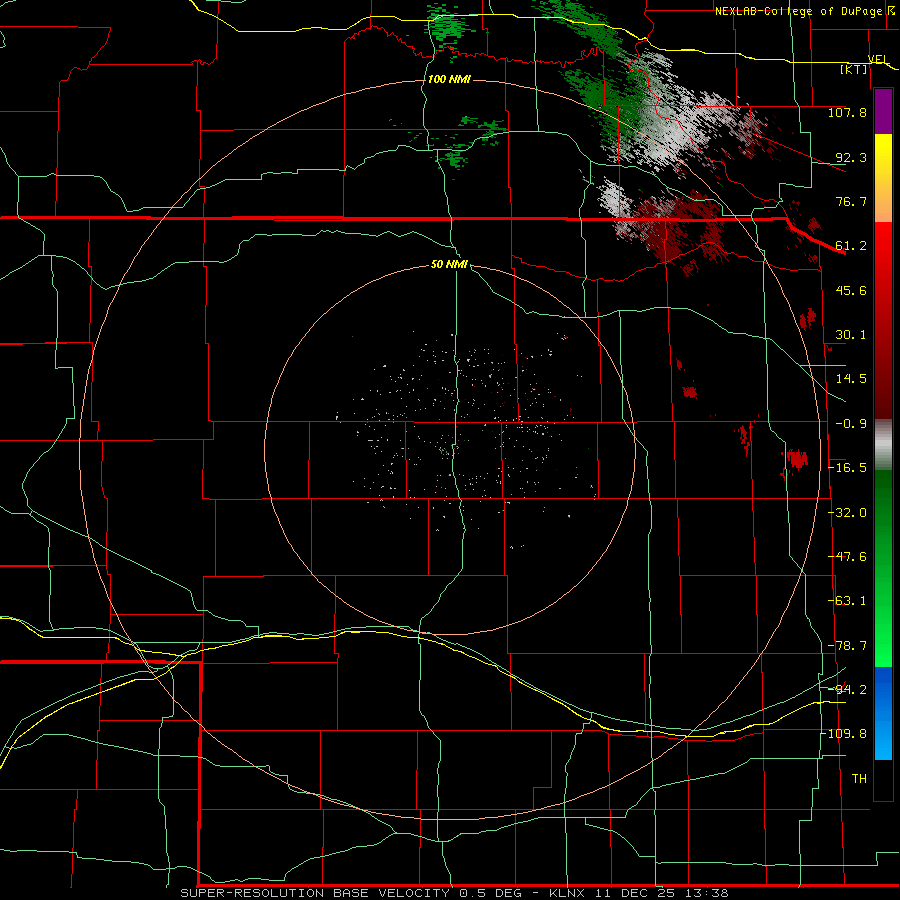The height and width of the screenshot is (900, 900).
Task: Click the 30.1 velocity scale value
Action: coord(851,335)
